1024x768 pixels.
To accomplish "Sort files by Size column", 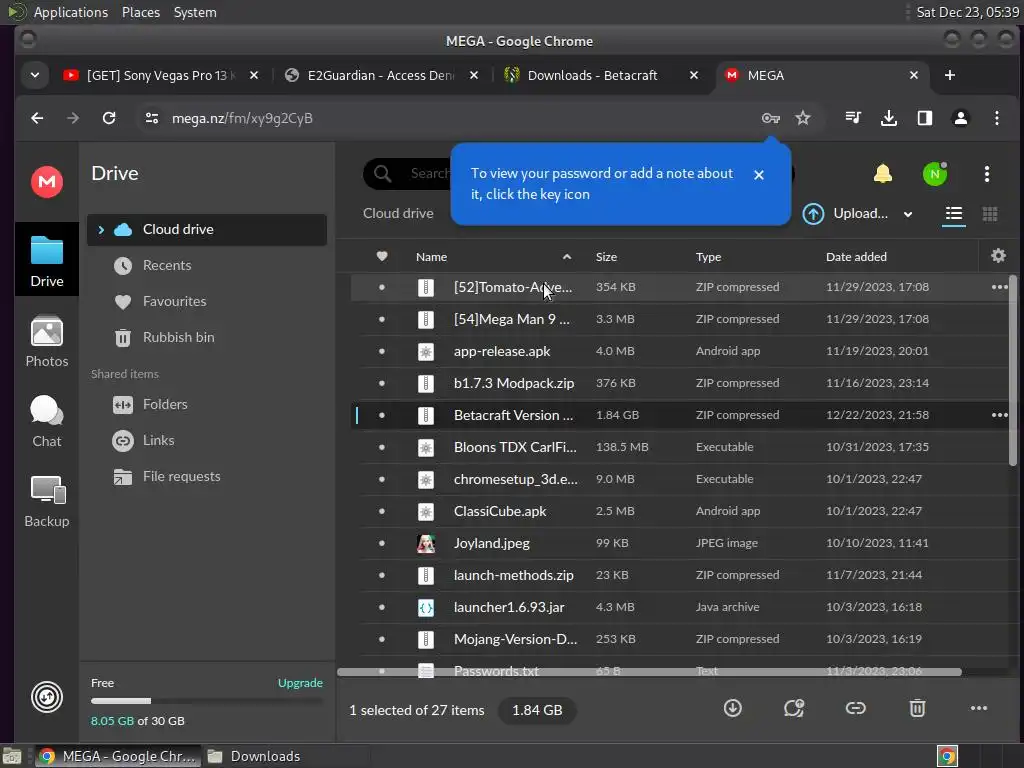I will tap(606, 257).
